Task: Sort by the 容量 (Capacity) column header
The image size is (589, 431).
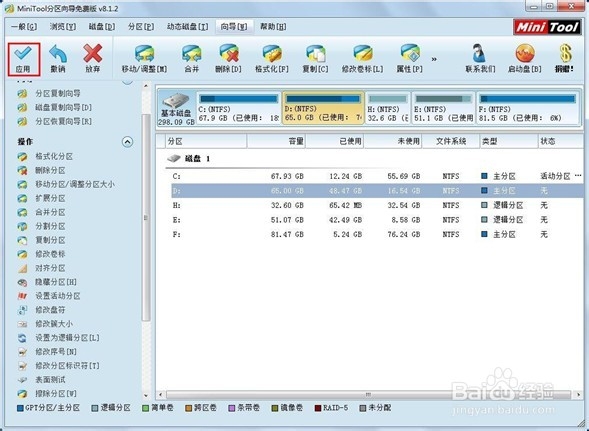Action: point(276,141)
